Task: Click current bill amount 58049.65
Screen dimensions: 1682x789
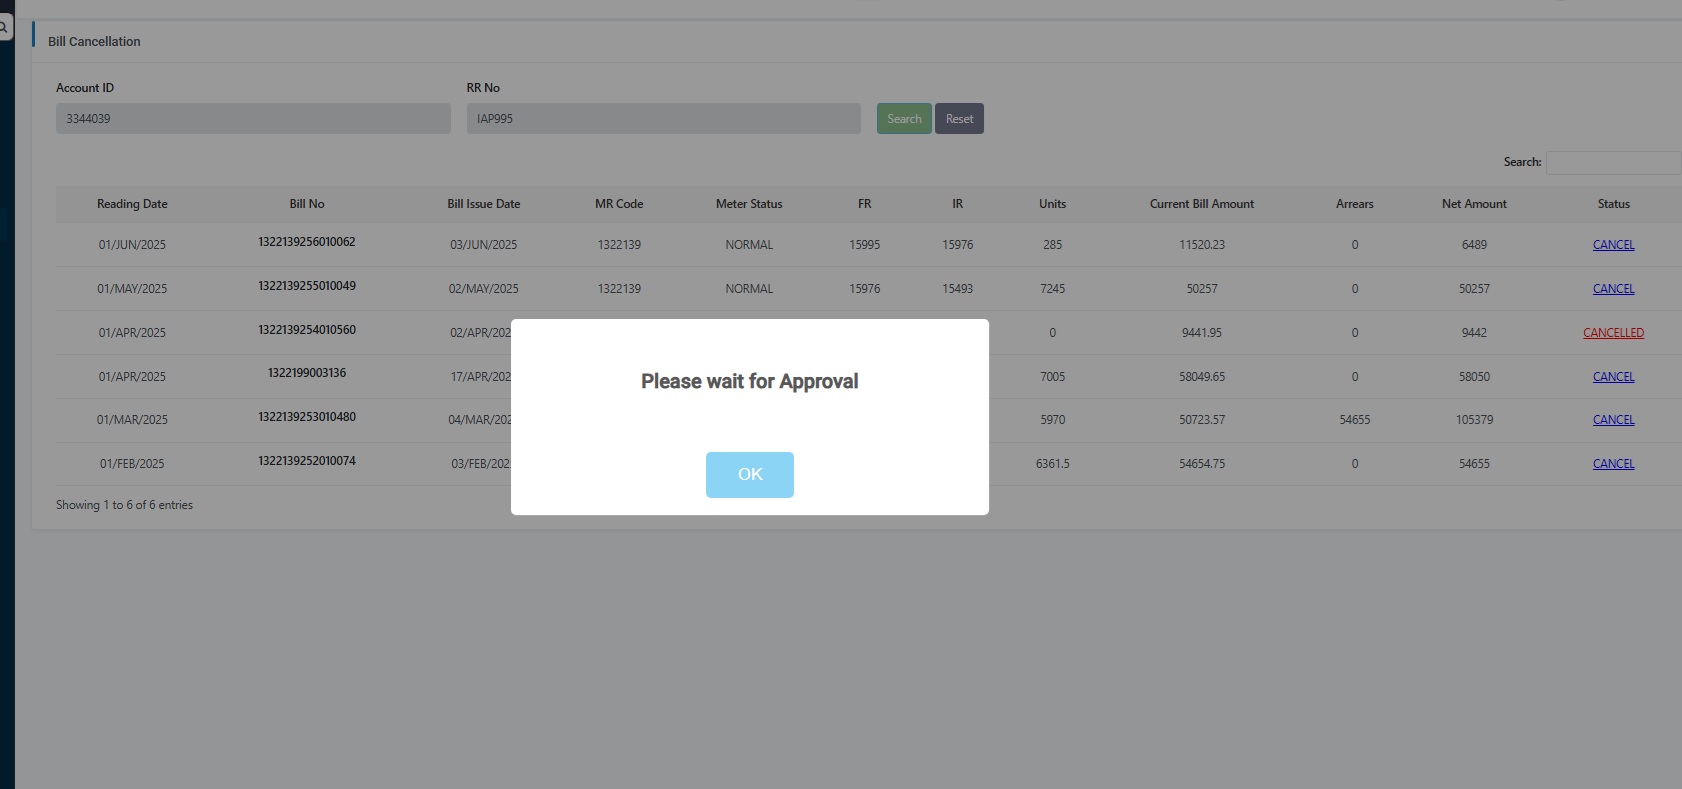Action: [1202, 377]
